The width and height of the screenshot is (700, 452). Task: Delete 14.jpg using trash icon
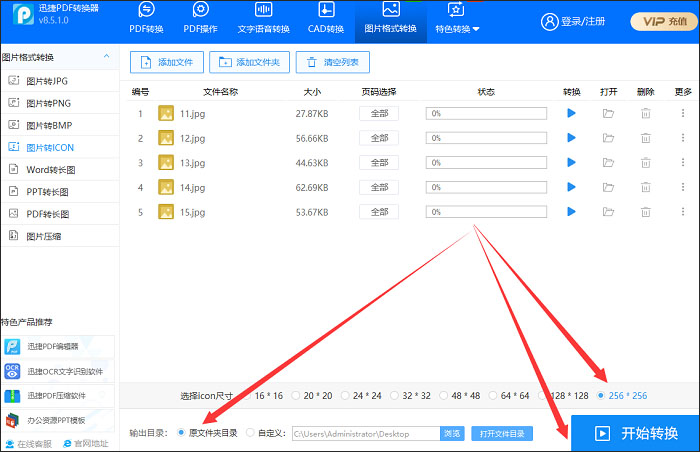[646, 187]
